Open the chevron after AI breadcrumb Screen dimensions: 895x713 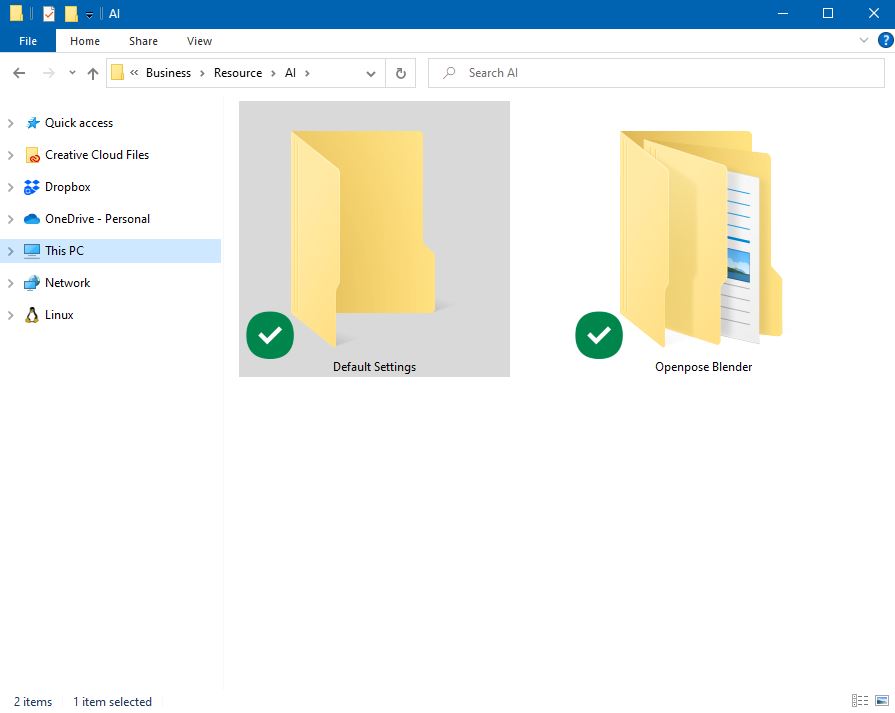(307, 73)
